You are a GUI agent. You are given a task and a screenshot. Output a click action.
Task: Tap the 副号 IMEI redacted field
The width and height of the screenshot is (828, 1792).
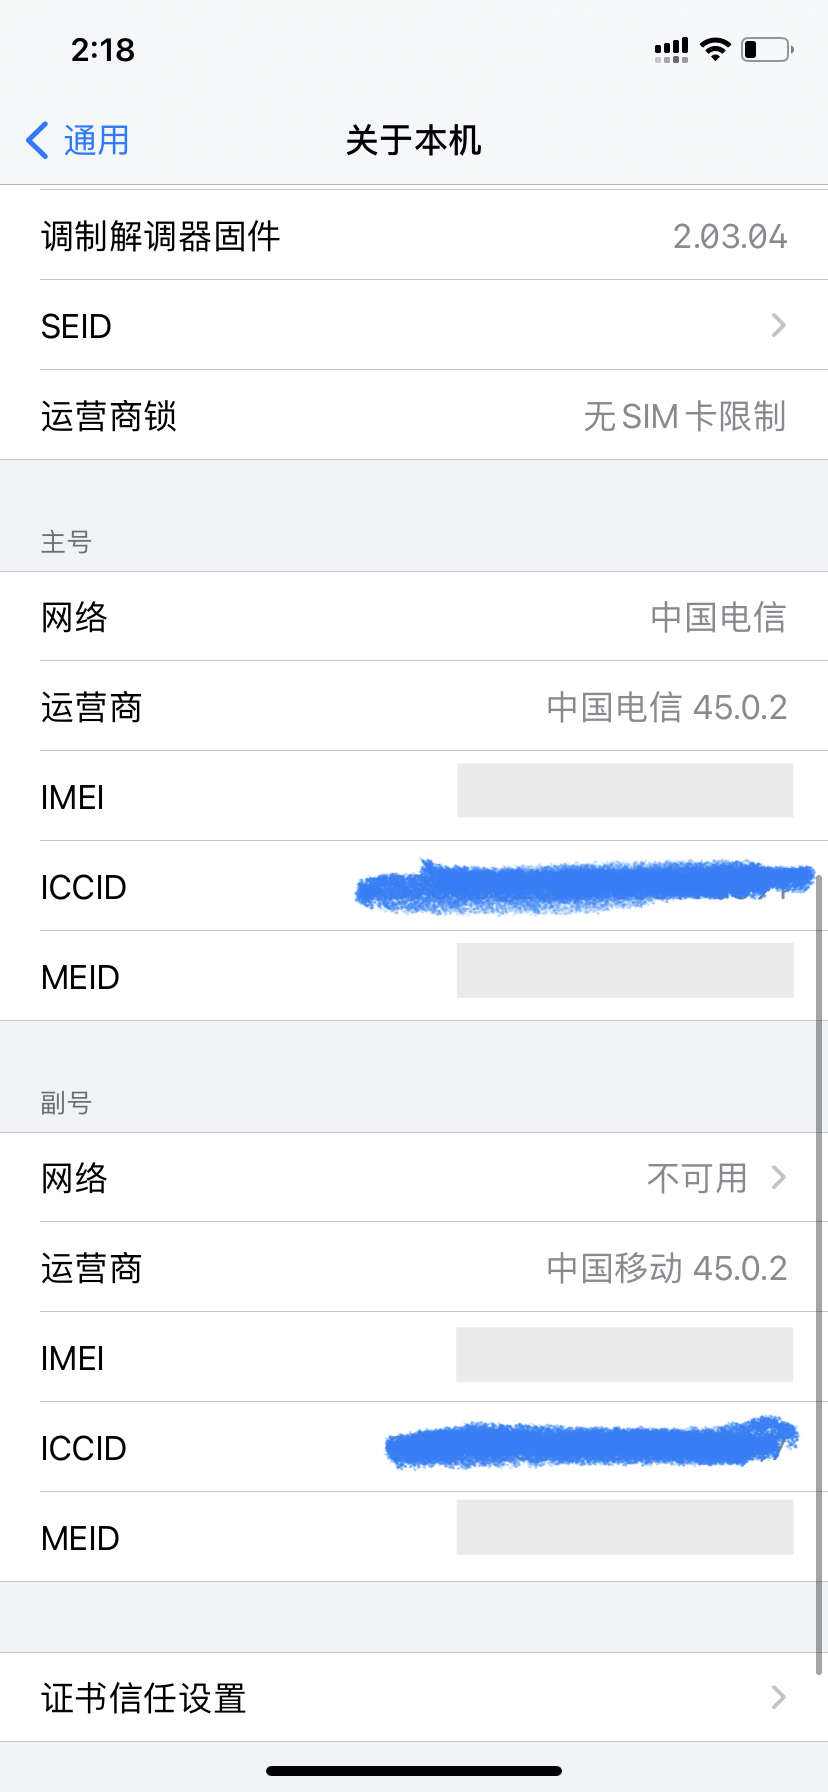coord(625,1355)
